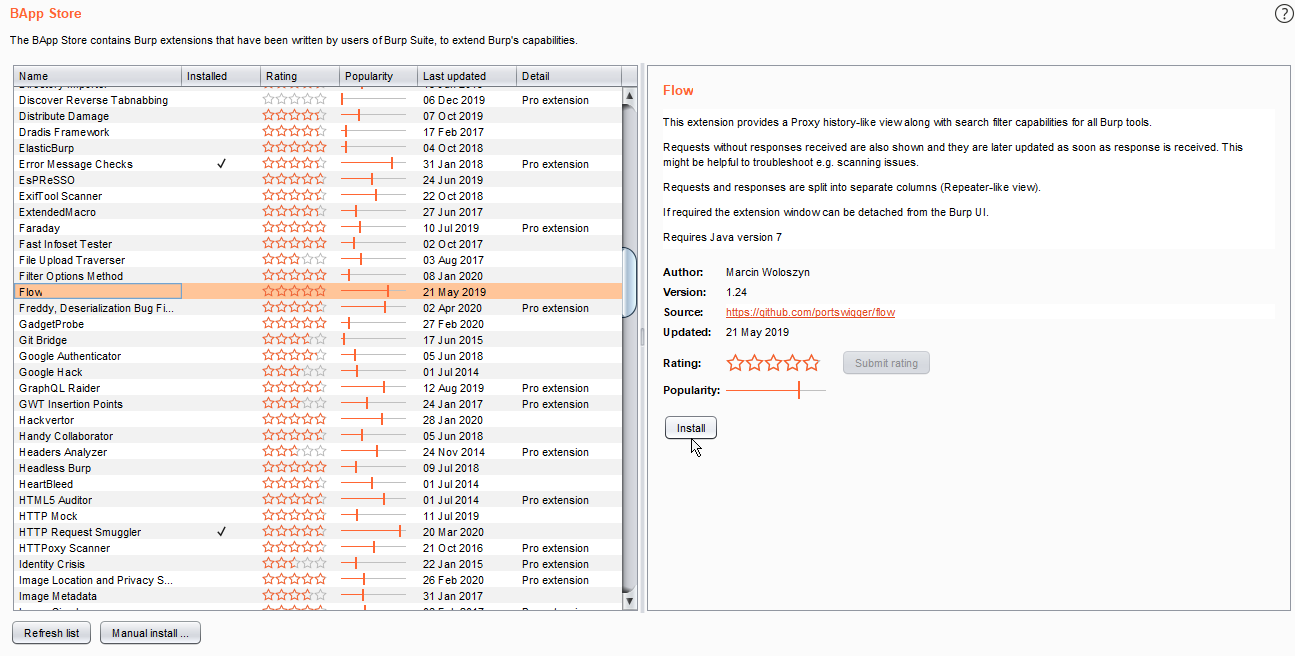Viewport: 1295px width, 656px height.
Task: Click Pro extension detail for HTML5 Auditor
Action: [555, 500]
